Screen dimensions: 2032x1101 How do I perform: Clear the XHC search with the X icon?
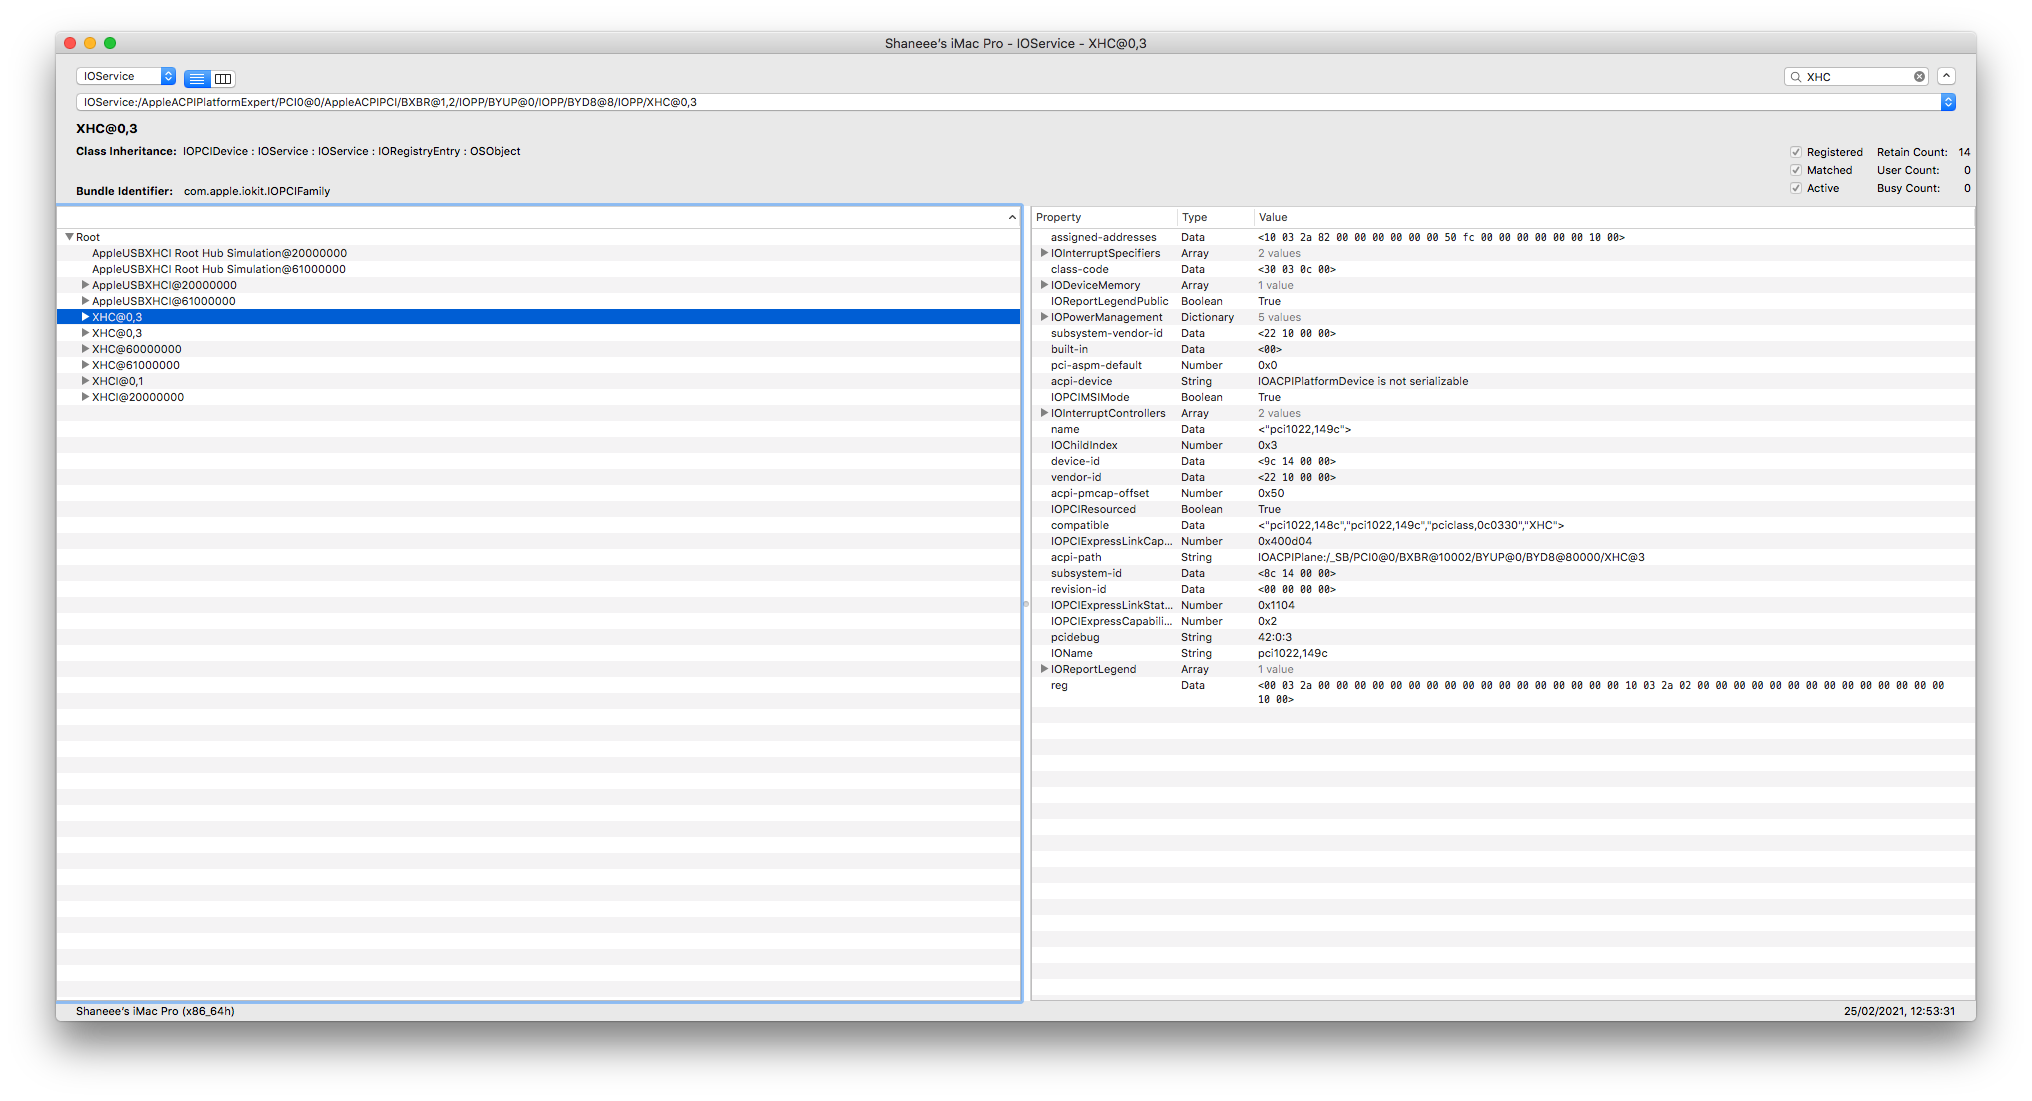click(x=1919, y=77)
